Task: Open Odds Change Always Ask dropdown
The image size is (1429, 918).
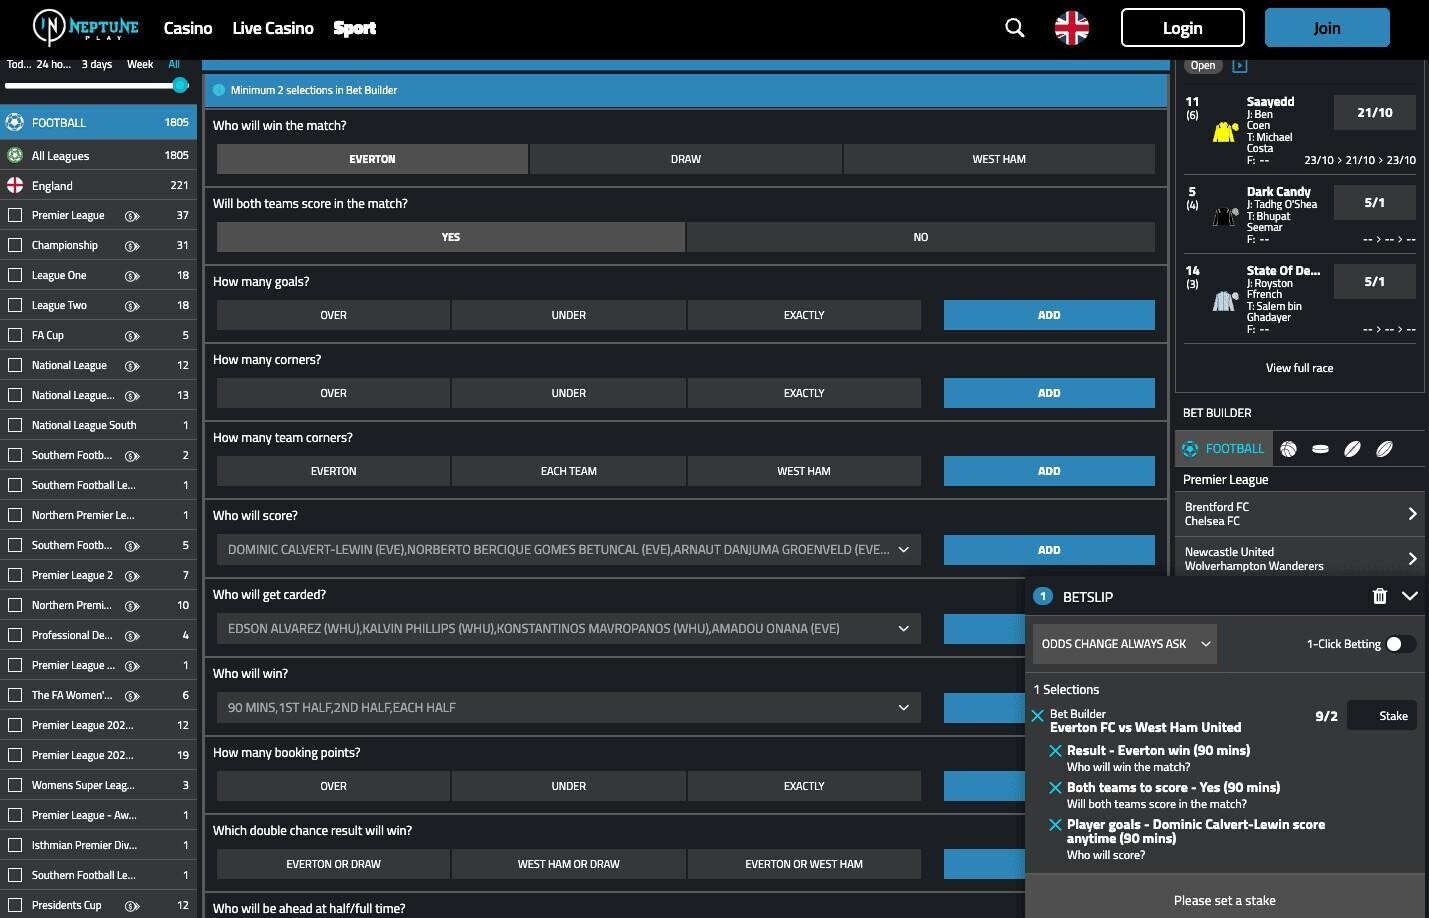Action: click(x=1125, y=644)
